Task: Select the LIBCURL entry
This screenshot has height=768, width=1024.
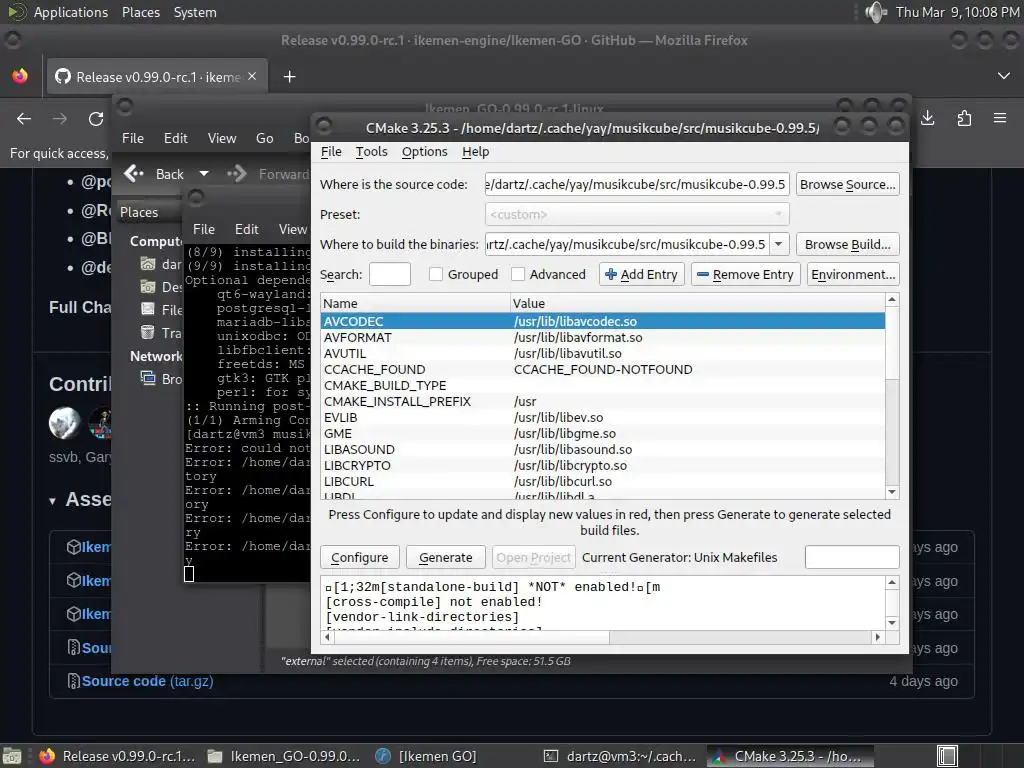Action: pyautogui.click(x=602, y=481)
